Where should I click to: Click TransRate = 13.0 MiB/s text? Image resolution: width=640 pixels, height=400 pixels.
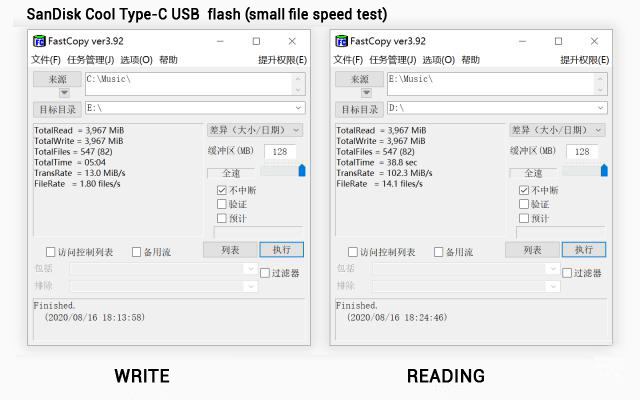tap(80, 173)
